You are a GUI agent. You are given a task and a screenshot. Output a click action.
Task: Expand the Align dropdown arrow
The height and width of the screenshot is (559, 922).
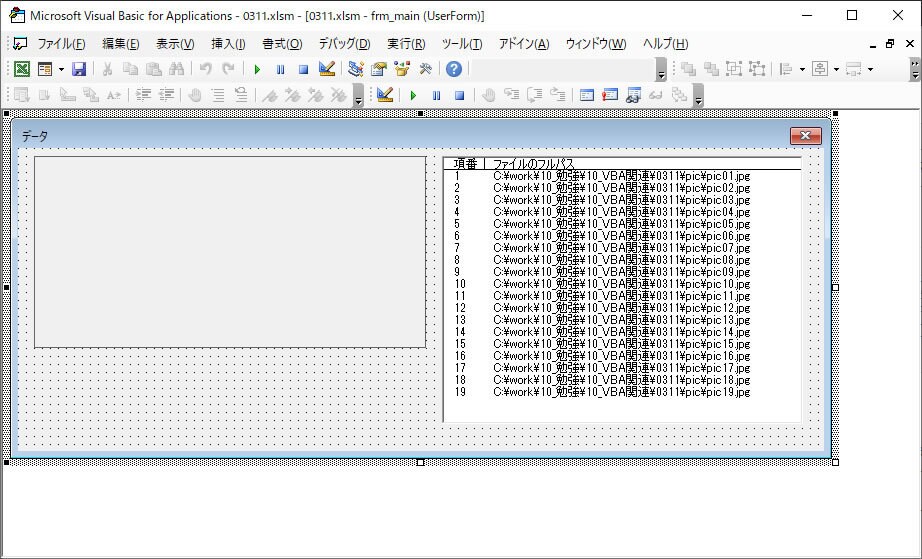tap(802, 69)
